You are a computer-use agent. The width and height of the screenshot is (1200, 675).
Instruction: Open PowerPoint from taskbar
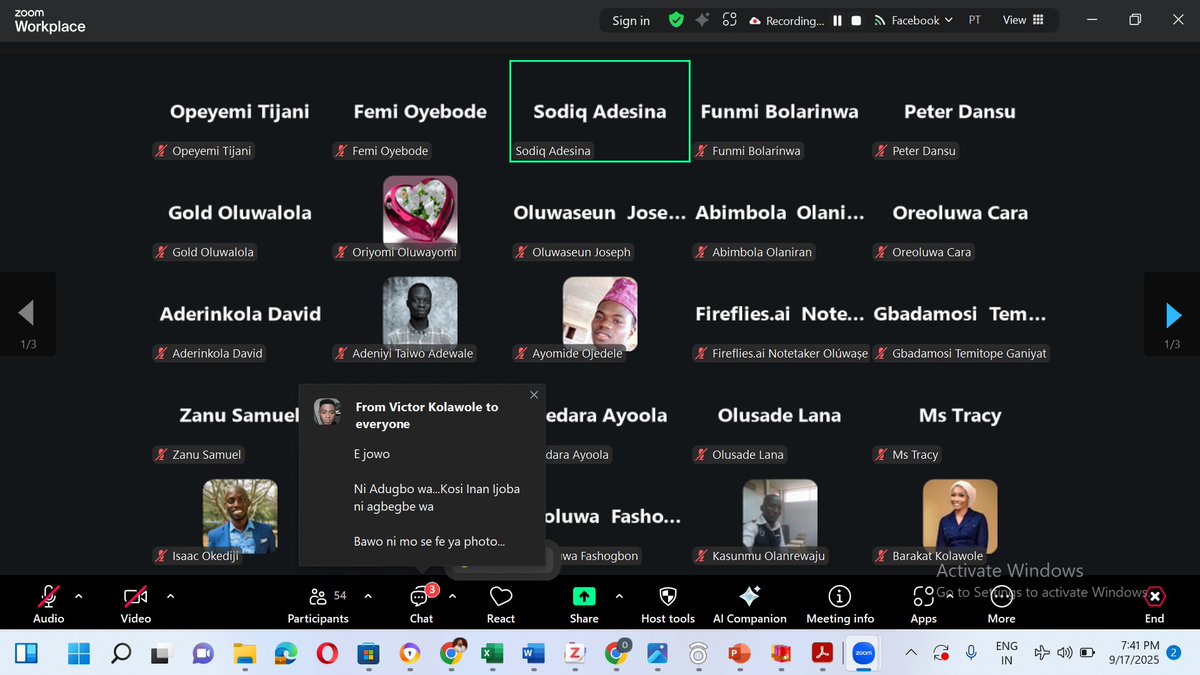tap(739, 654)
